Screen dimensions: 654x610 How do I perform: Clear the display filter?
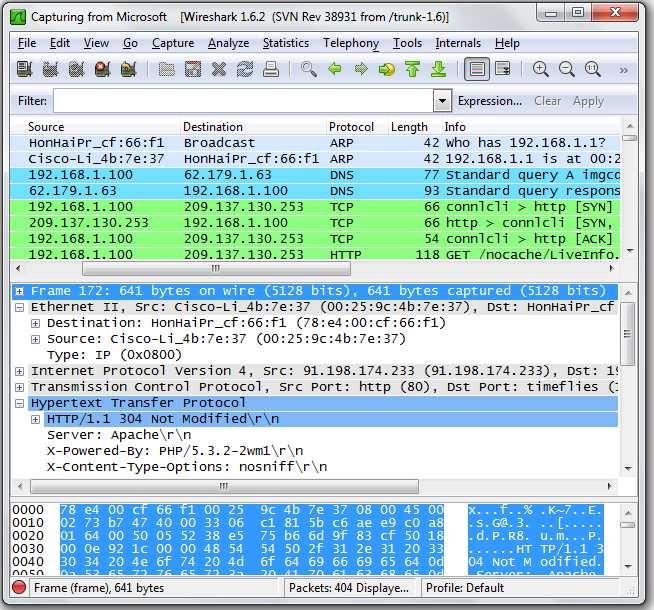click(547, 101)
